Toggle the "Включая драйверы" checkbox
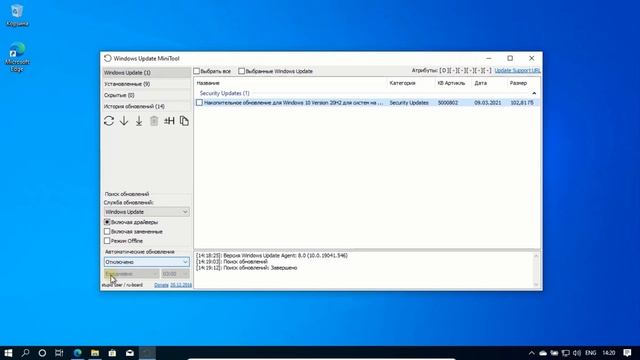 click(x=107, y=222)
